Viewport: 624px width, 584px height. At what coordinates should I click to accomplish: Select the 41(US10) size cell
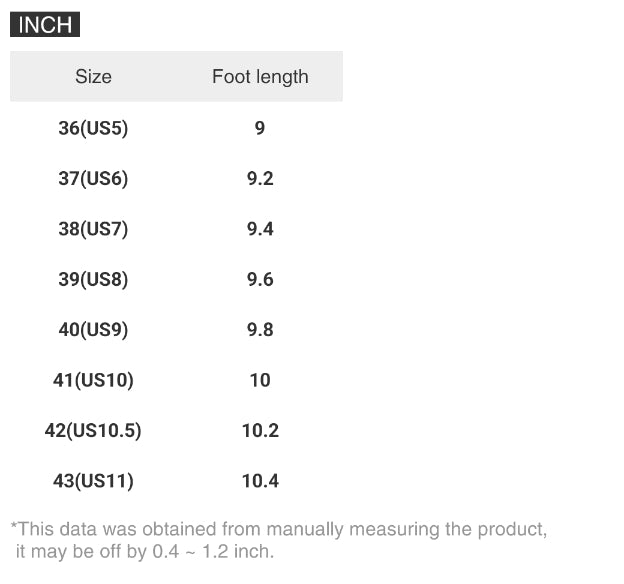point(93,380)
